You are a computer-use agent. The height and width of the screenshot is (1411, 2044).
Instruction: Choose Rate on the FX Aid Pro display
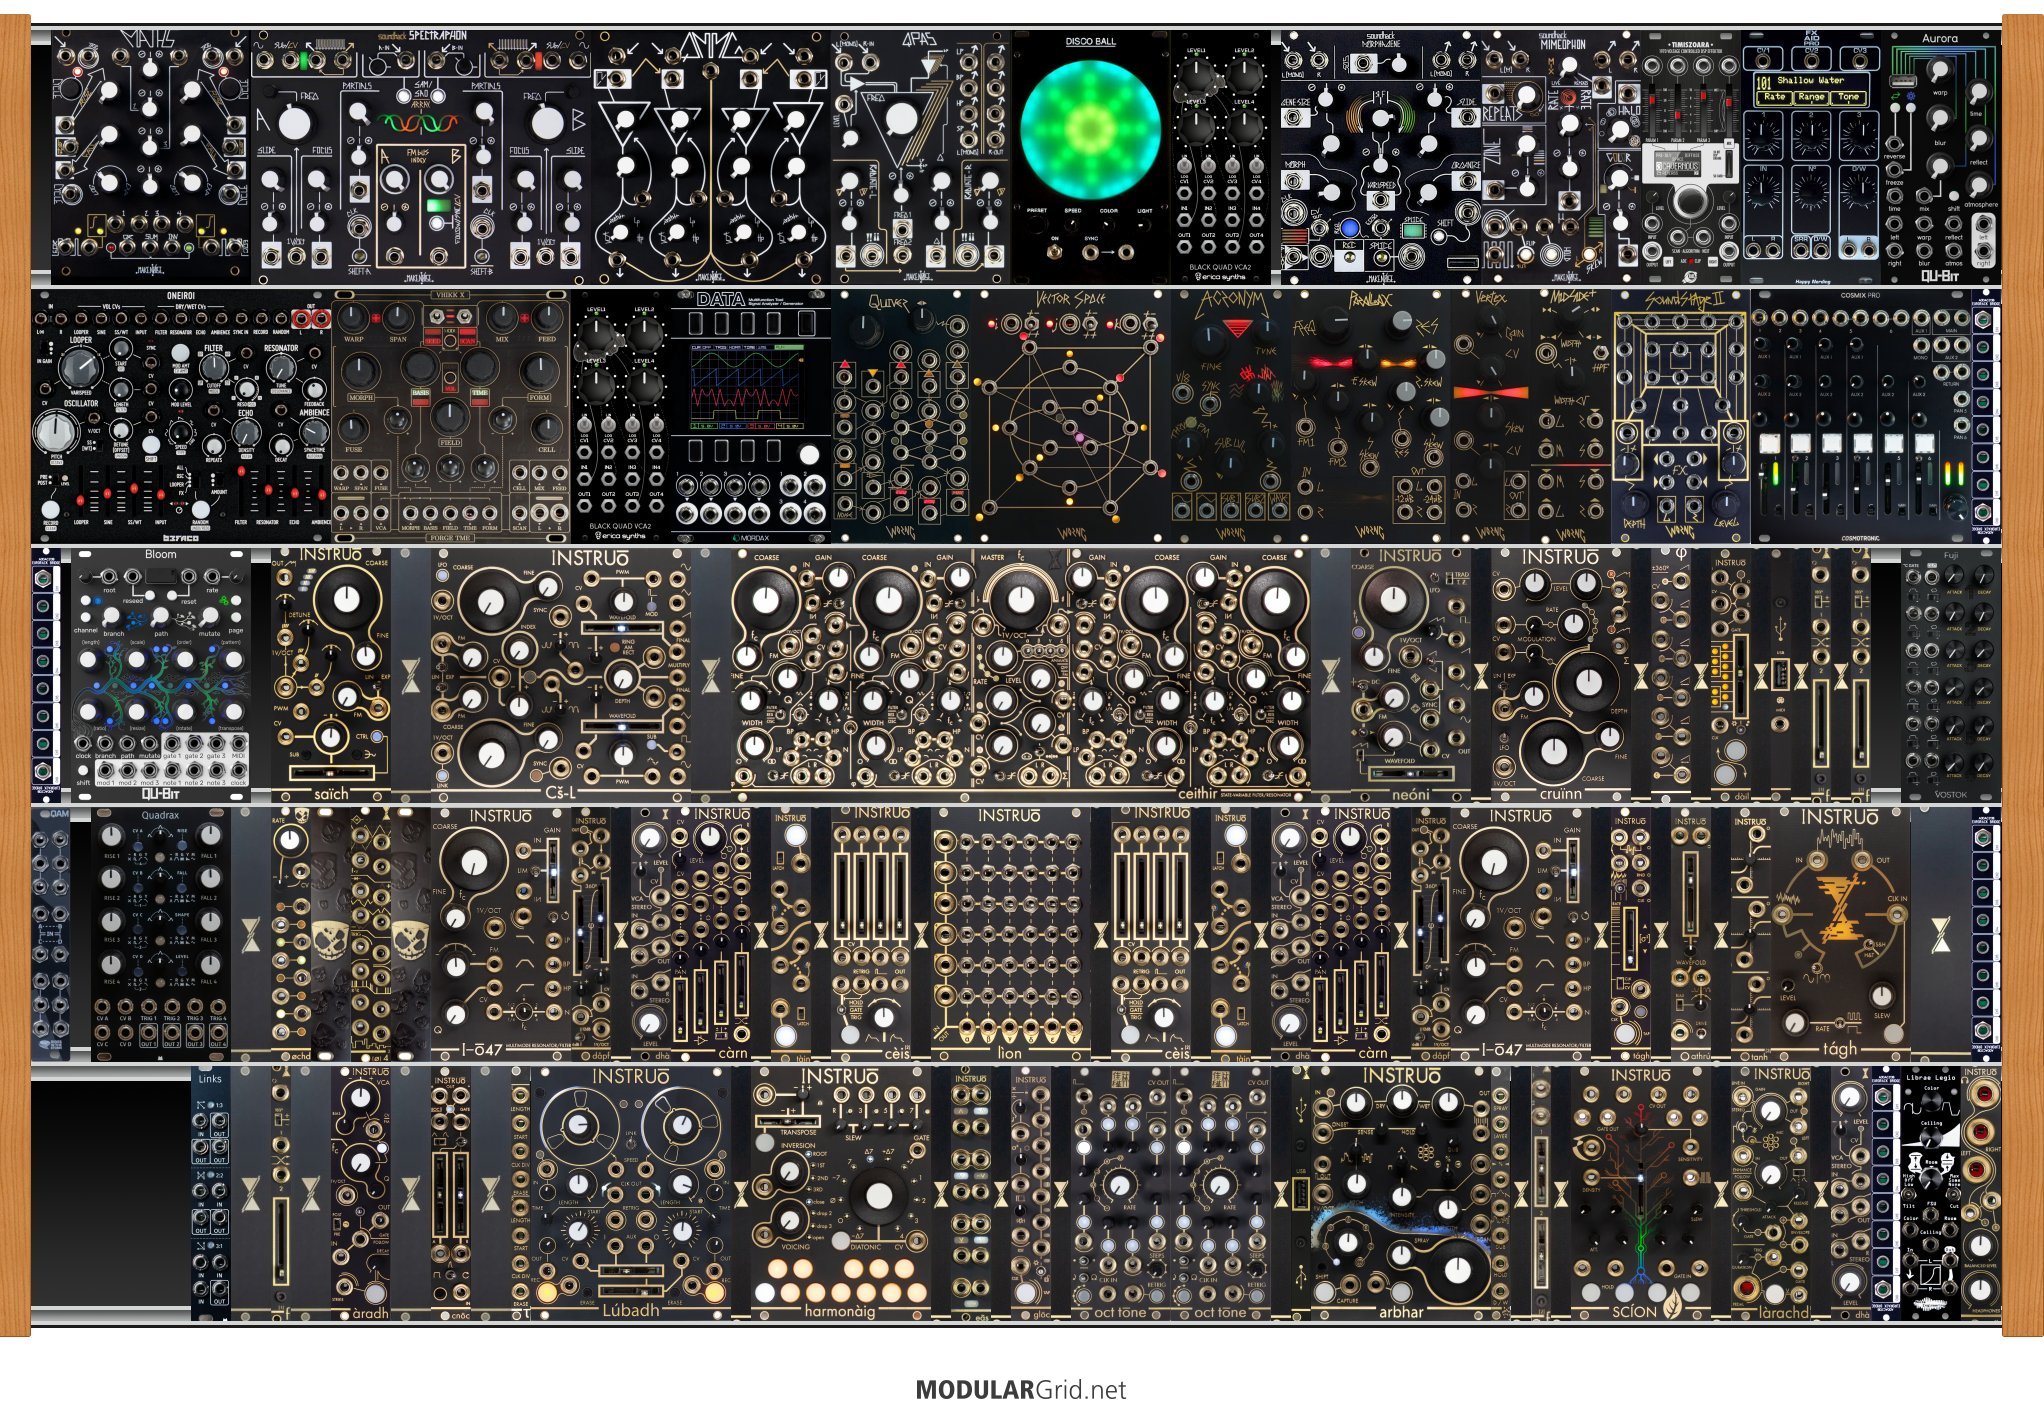1775,97
